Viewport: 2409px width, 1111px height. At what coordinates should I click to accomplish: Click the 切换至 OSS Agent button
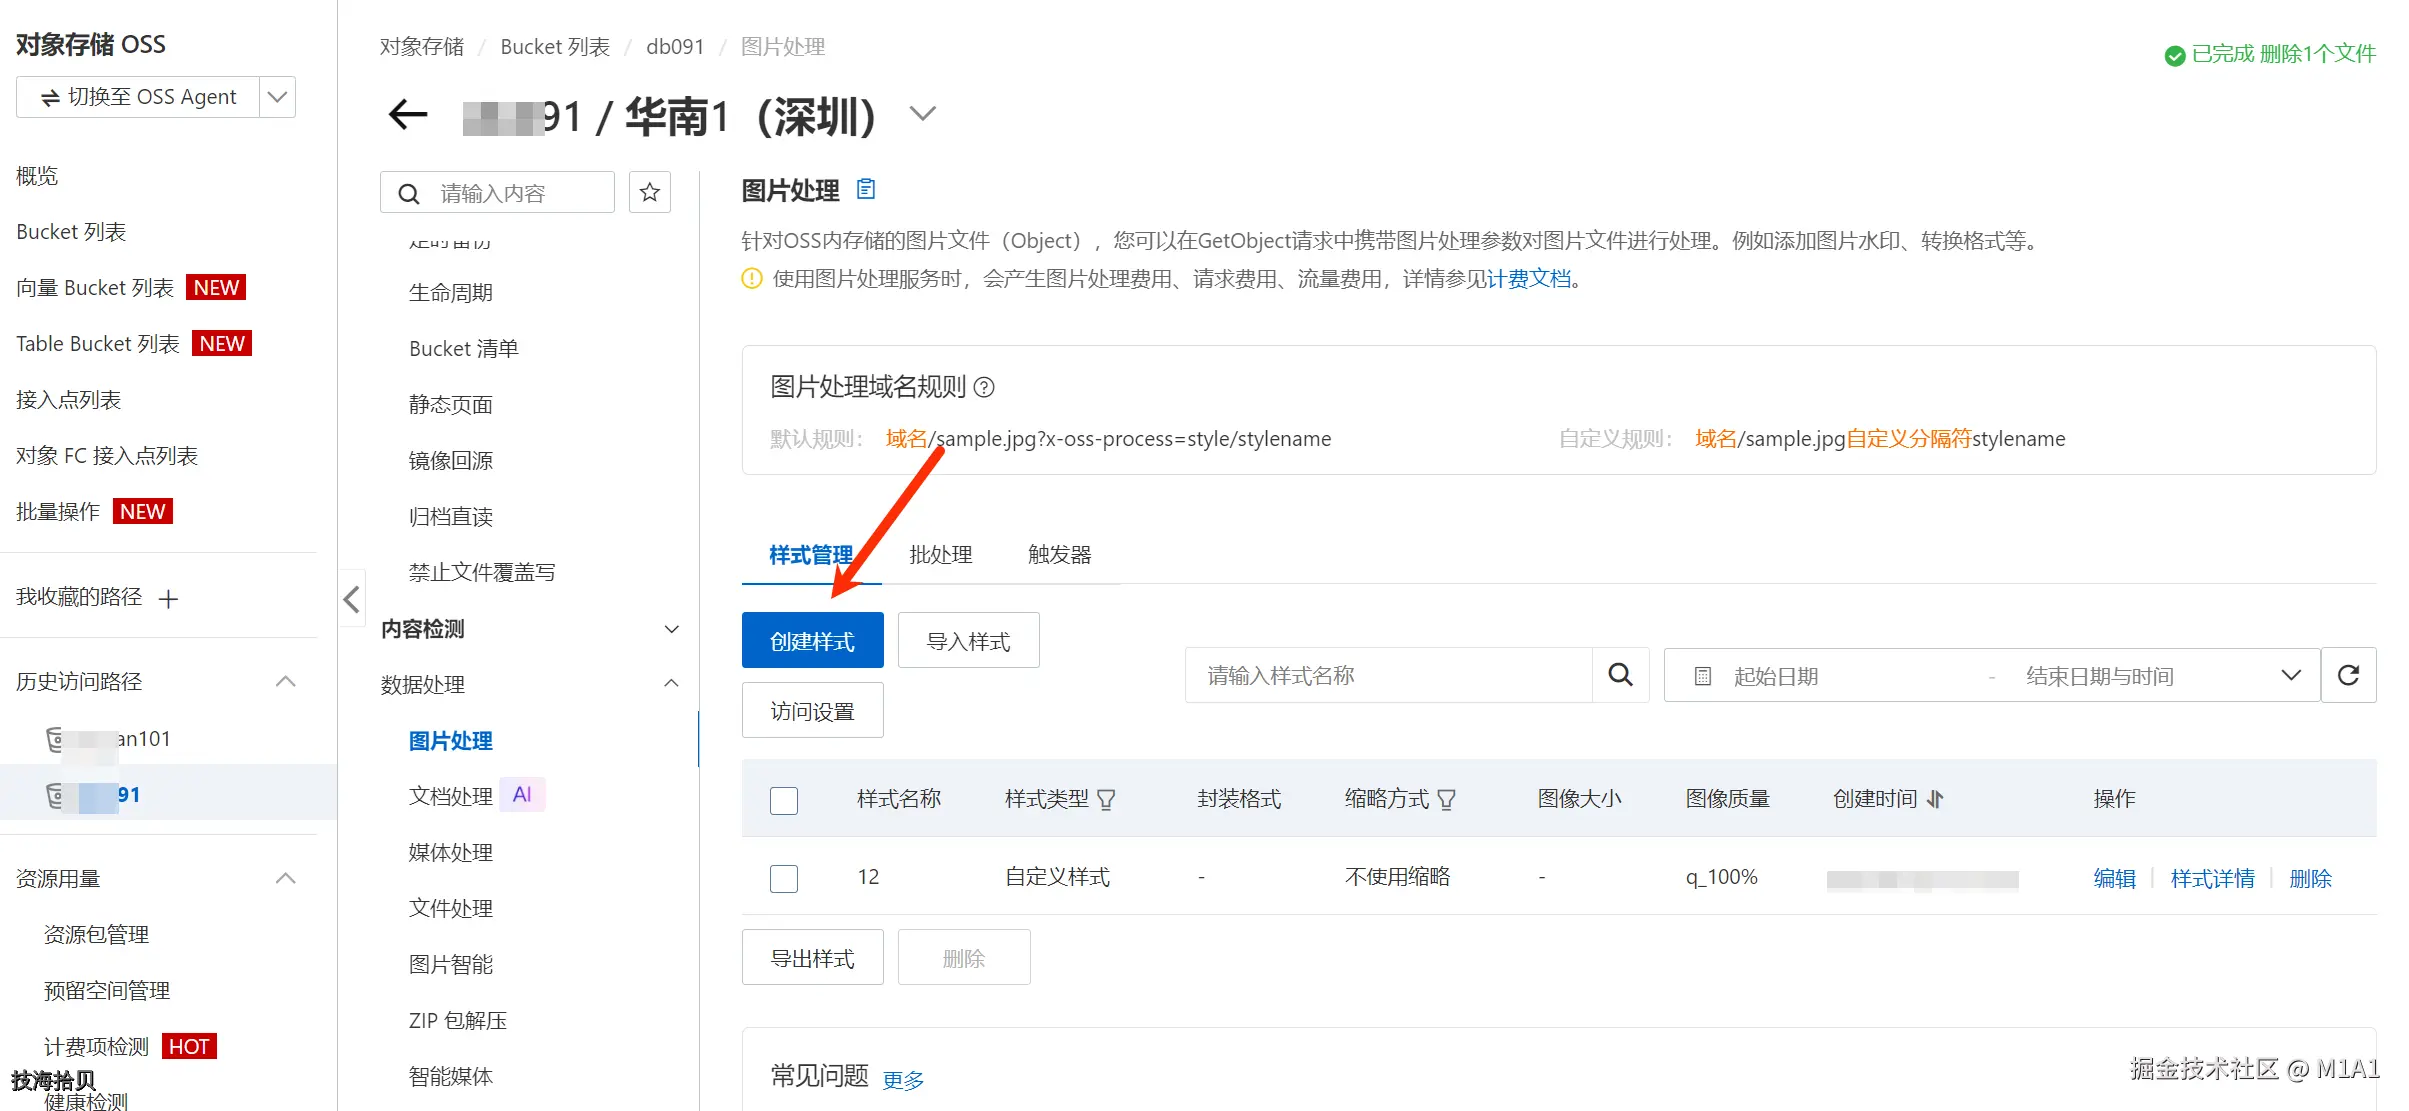pos(138,97)
